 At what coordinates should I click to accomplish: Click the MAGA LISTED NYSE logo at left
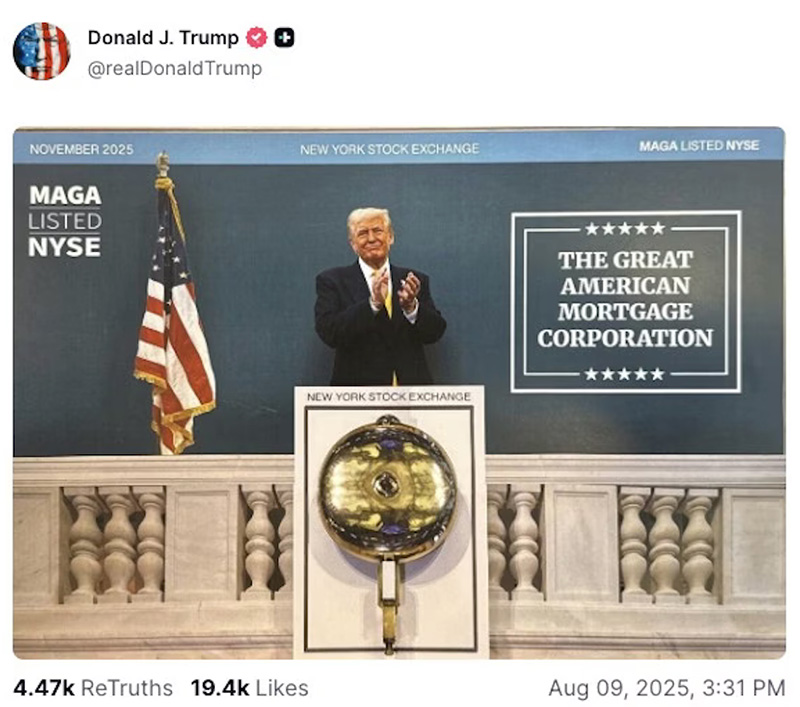(x=65, y=221)
